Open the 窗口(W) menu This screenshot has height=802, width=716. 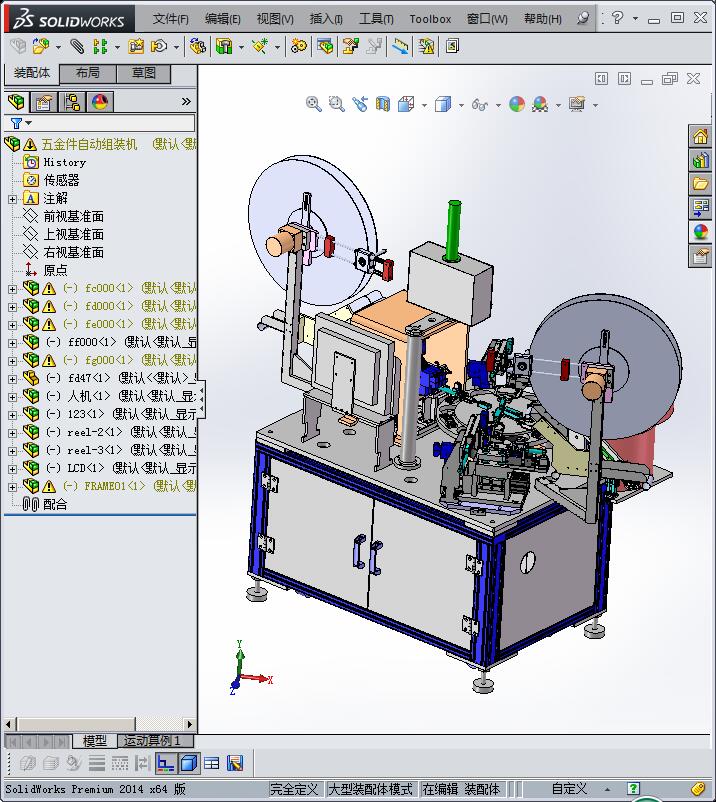pyautogui.click(x=487, y=19)
